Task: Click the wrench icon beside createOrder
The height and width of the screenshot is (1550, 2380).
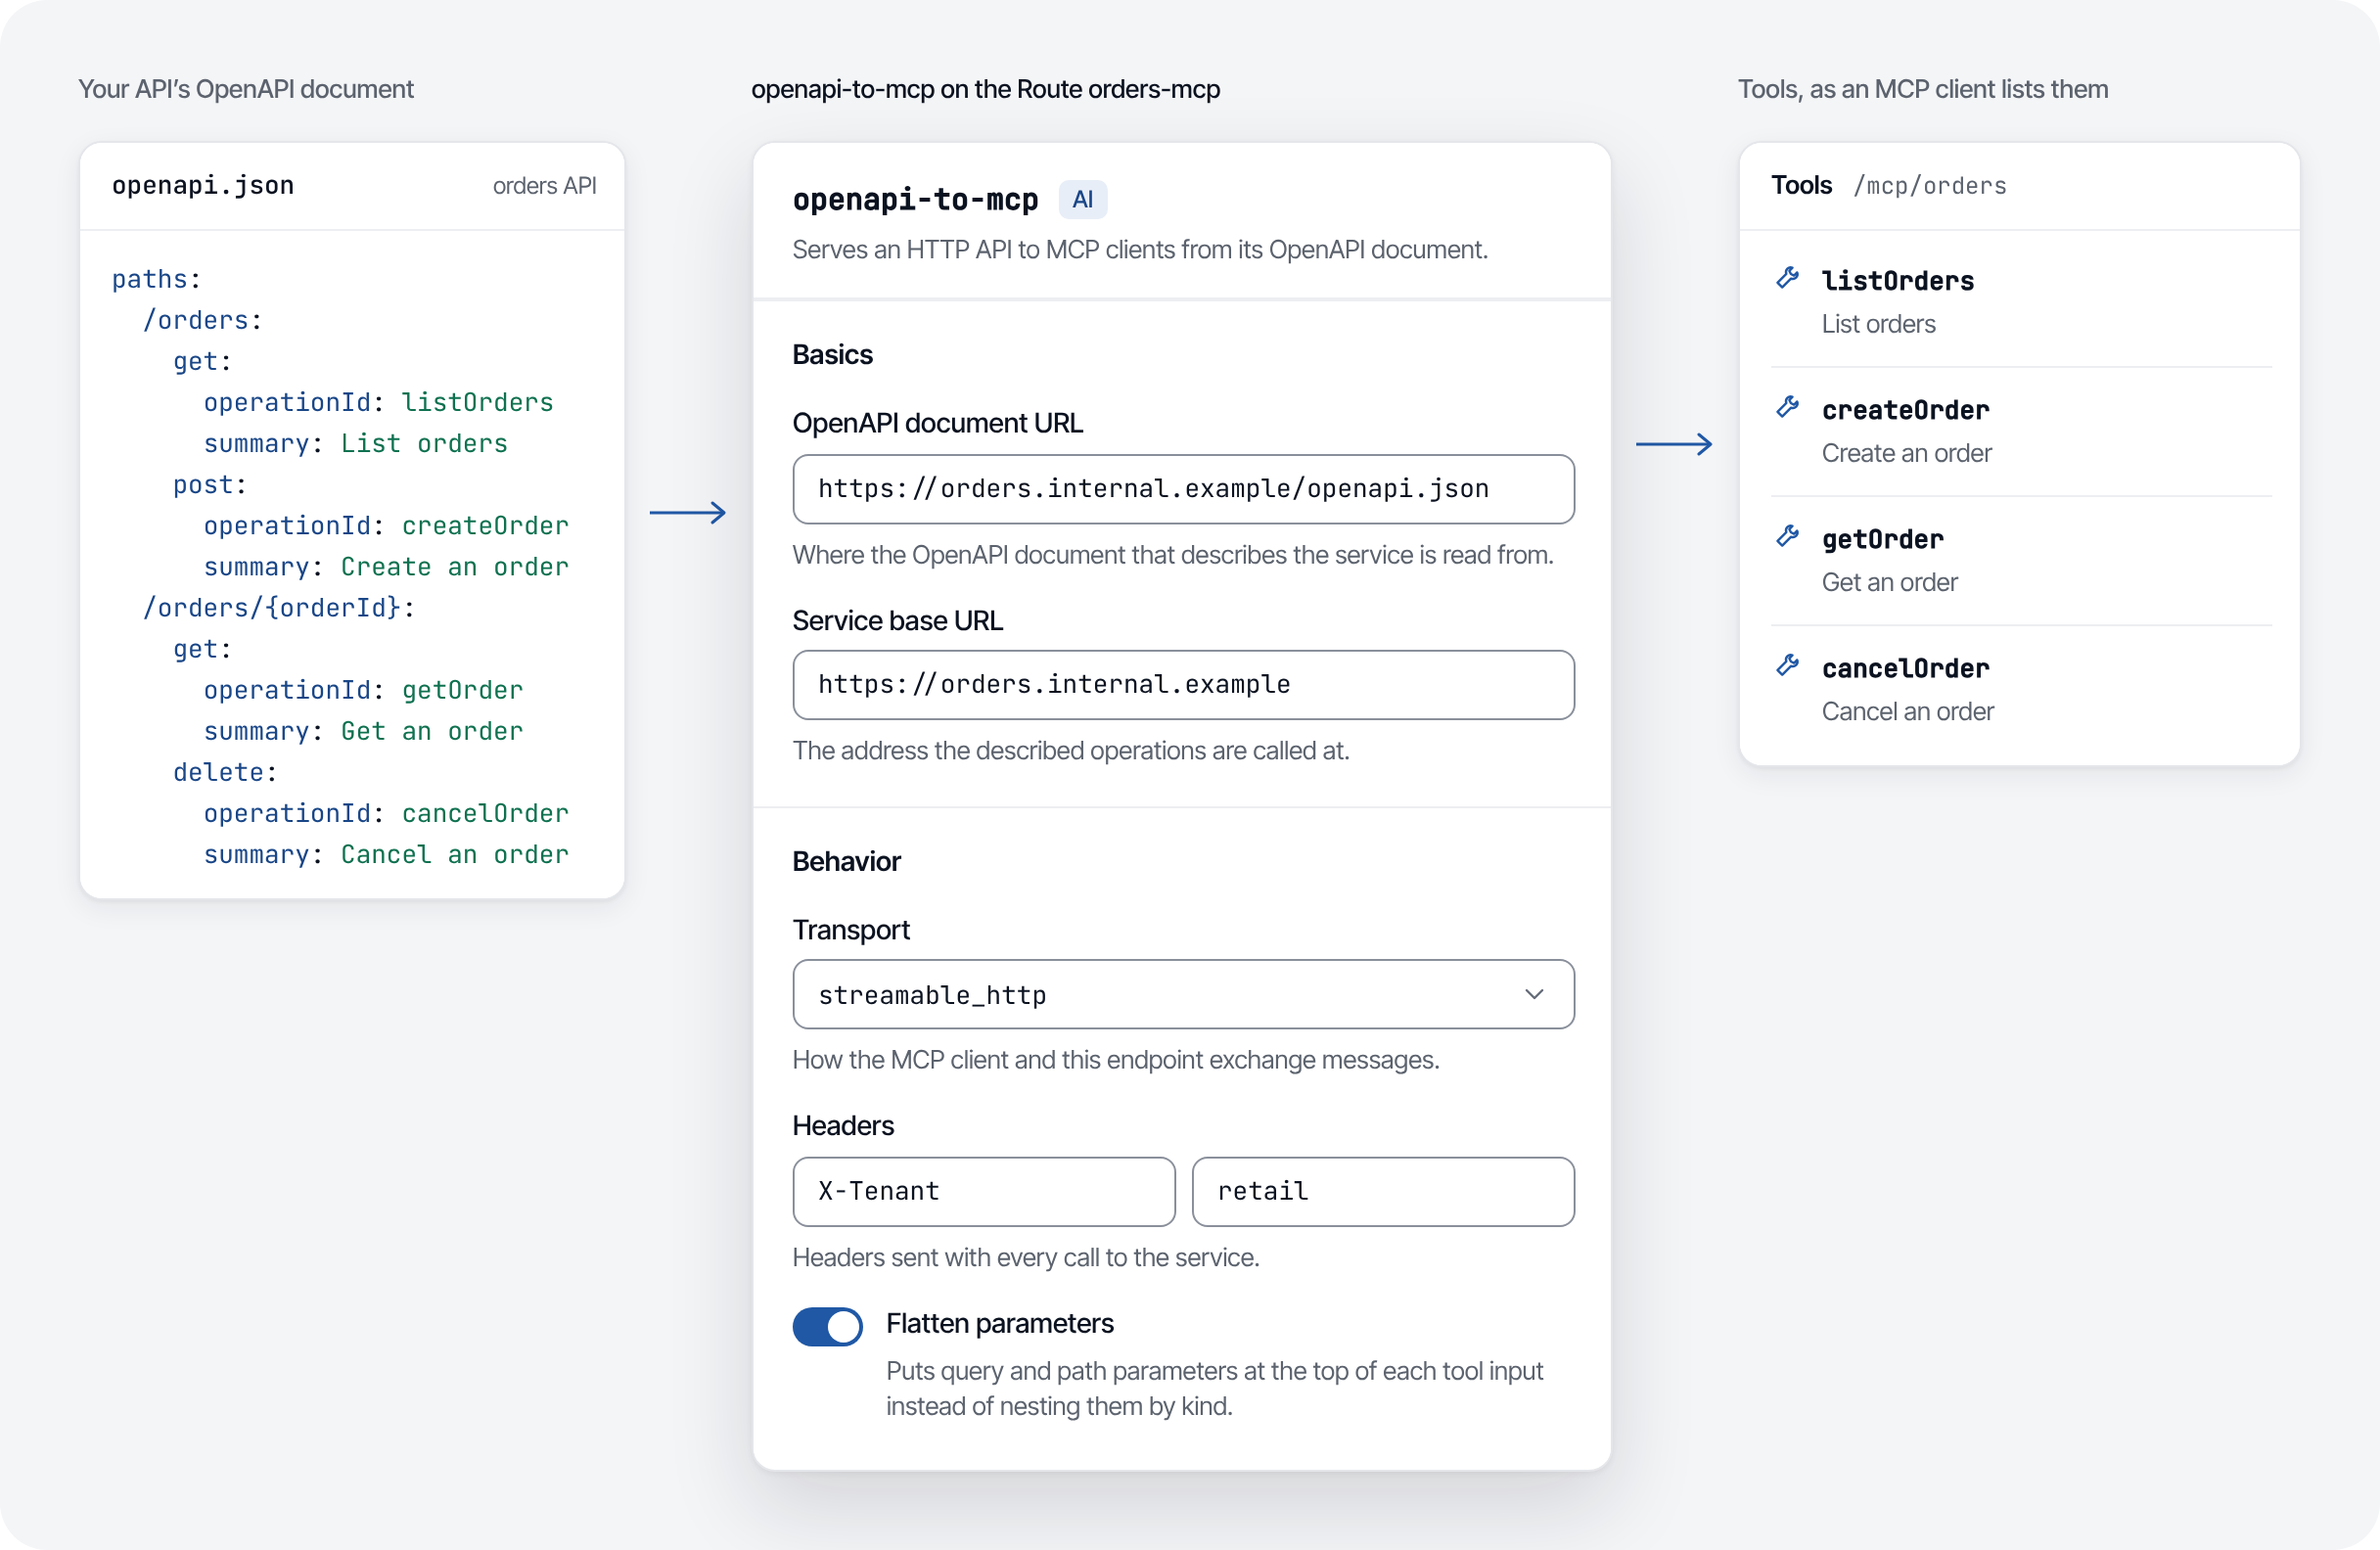Action: [1787, 407]
